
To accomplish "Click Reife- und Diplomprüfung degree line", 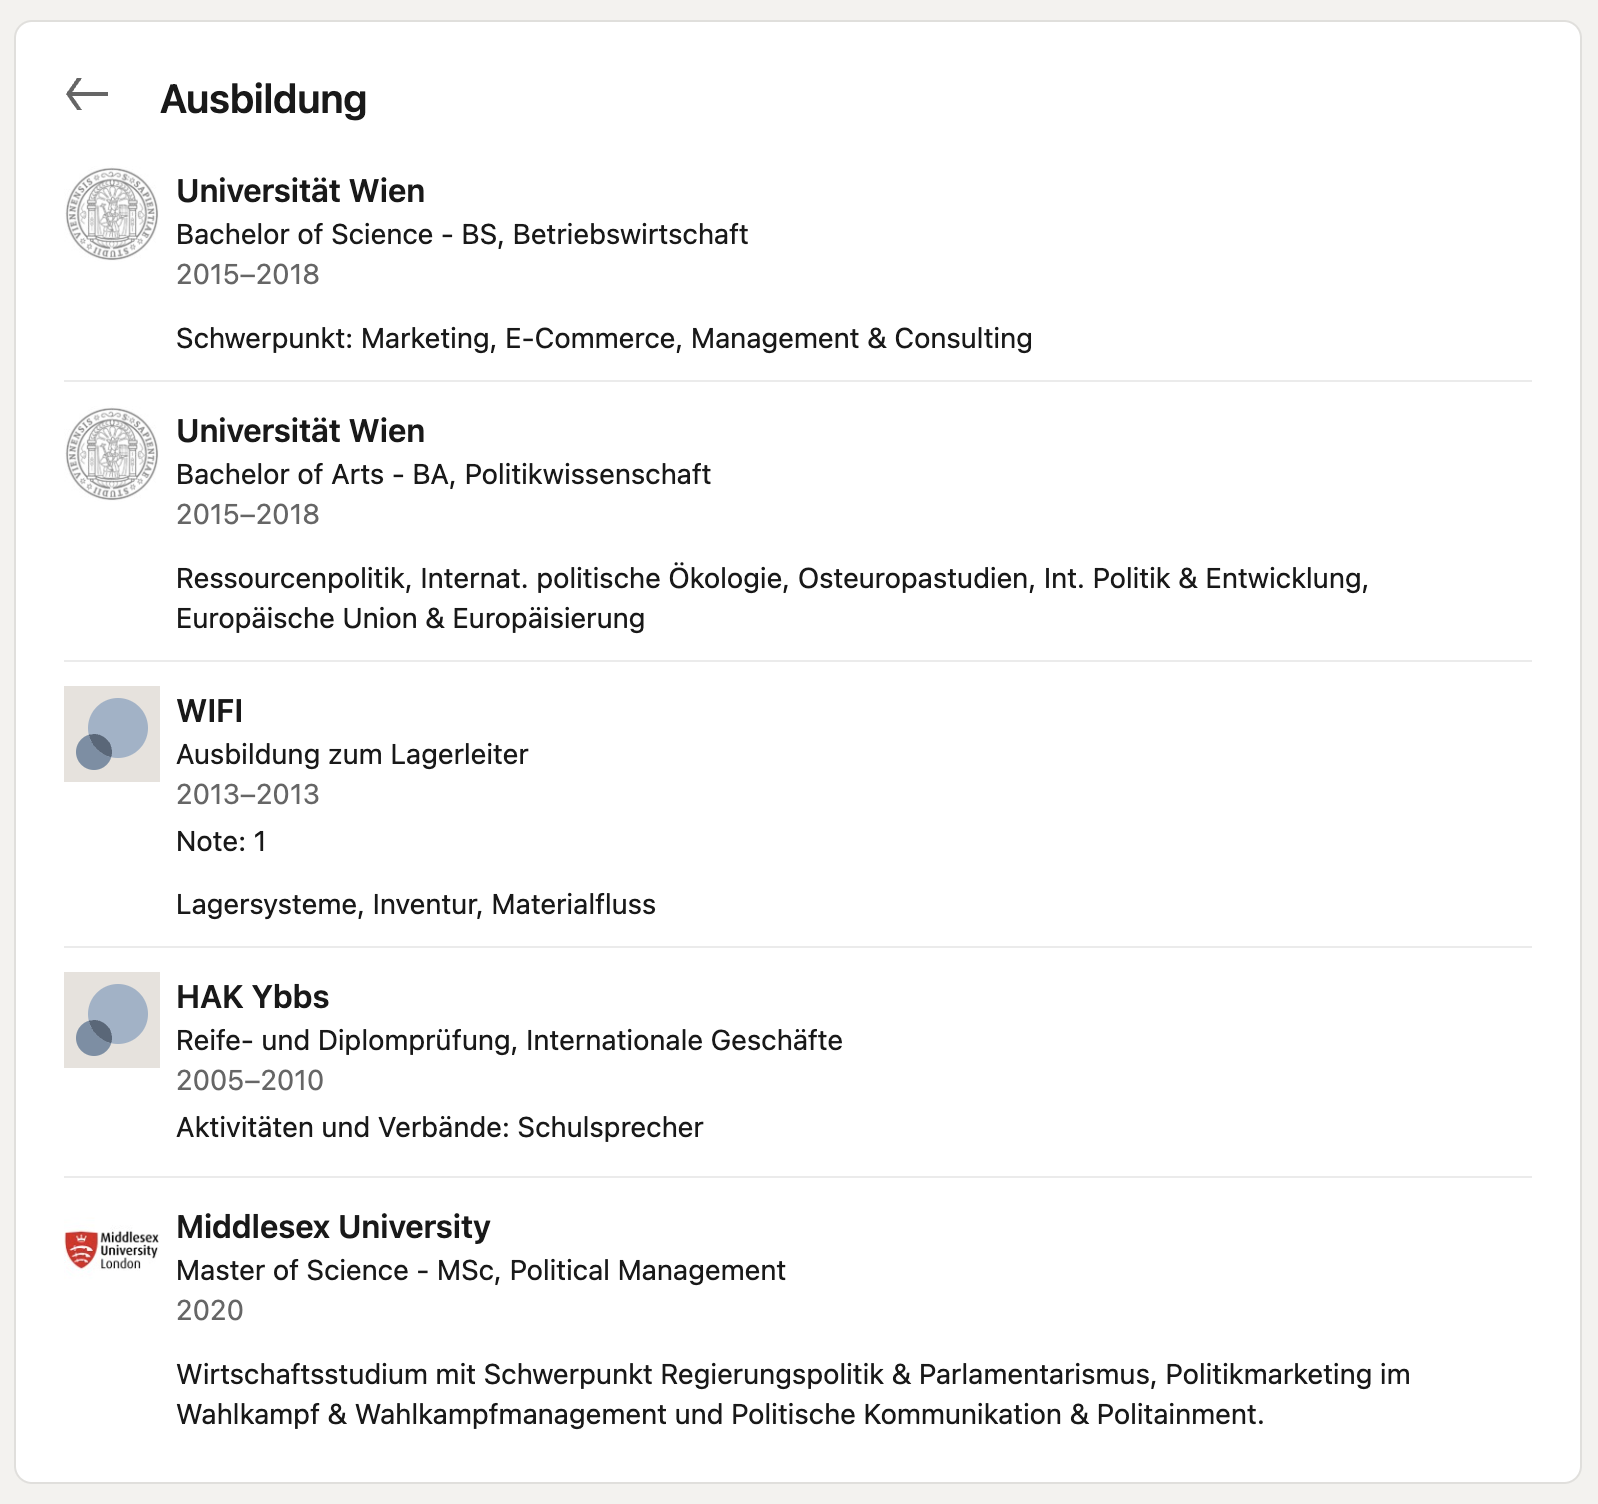I will pos(509,1040).
